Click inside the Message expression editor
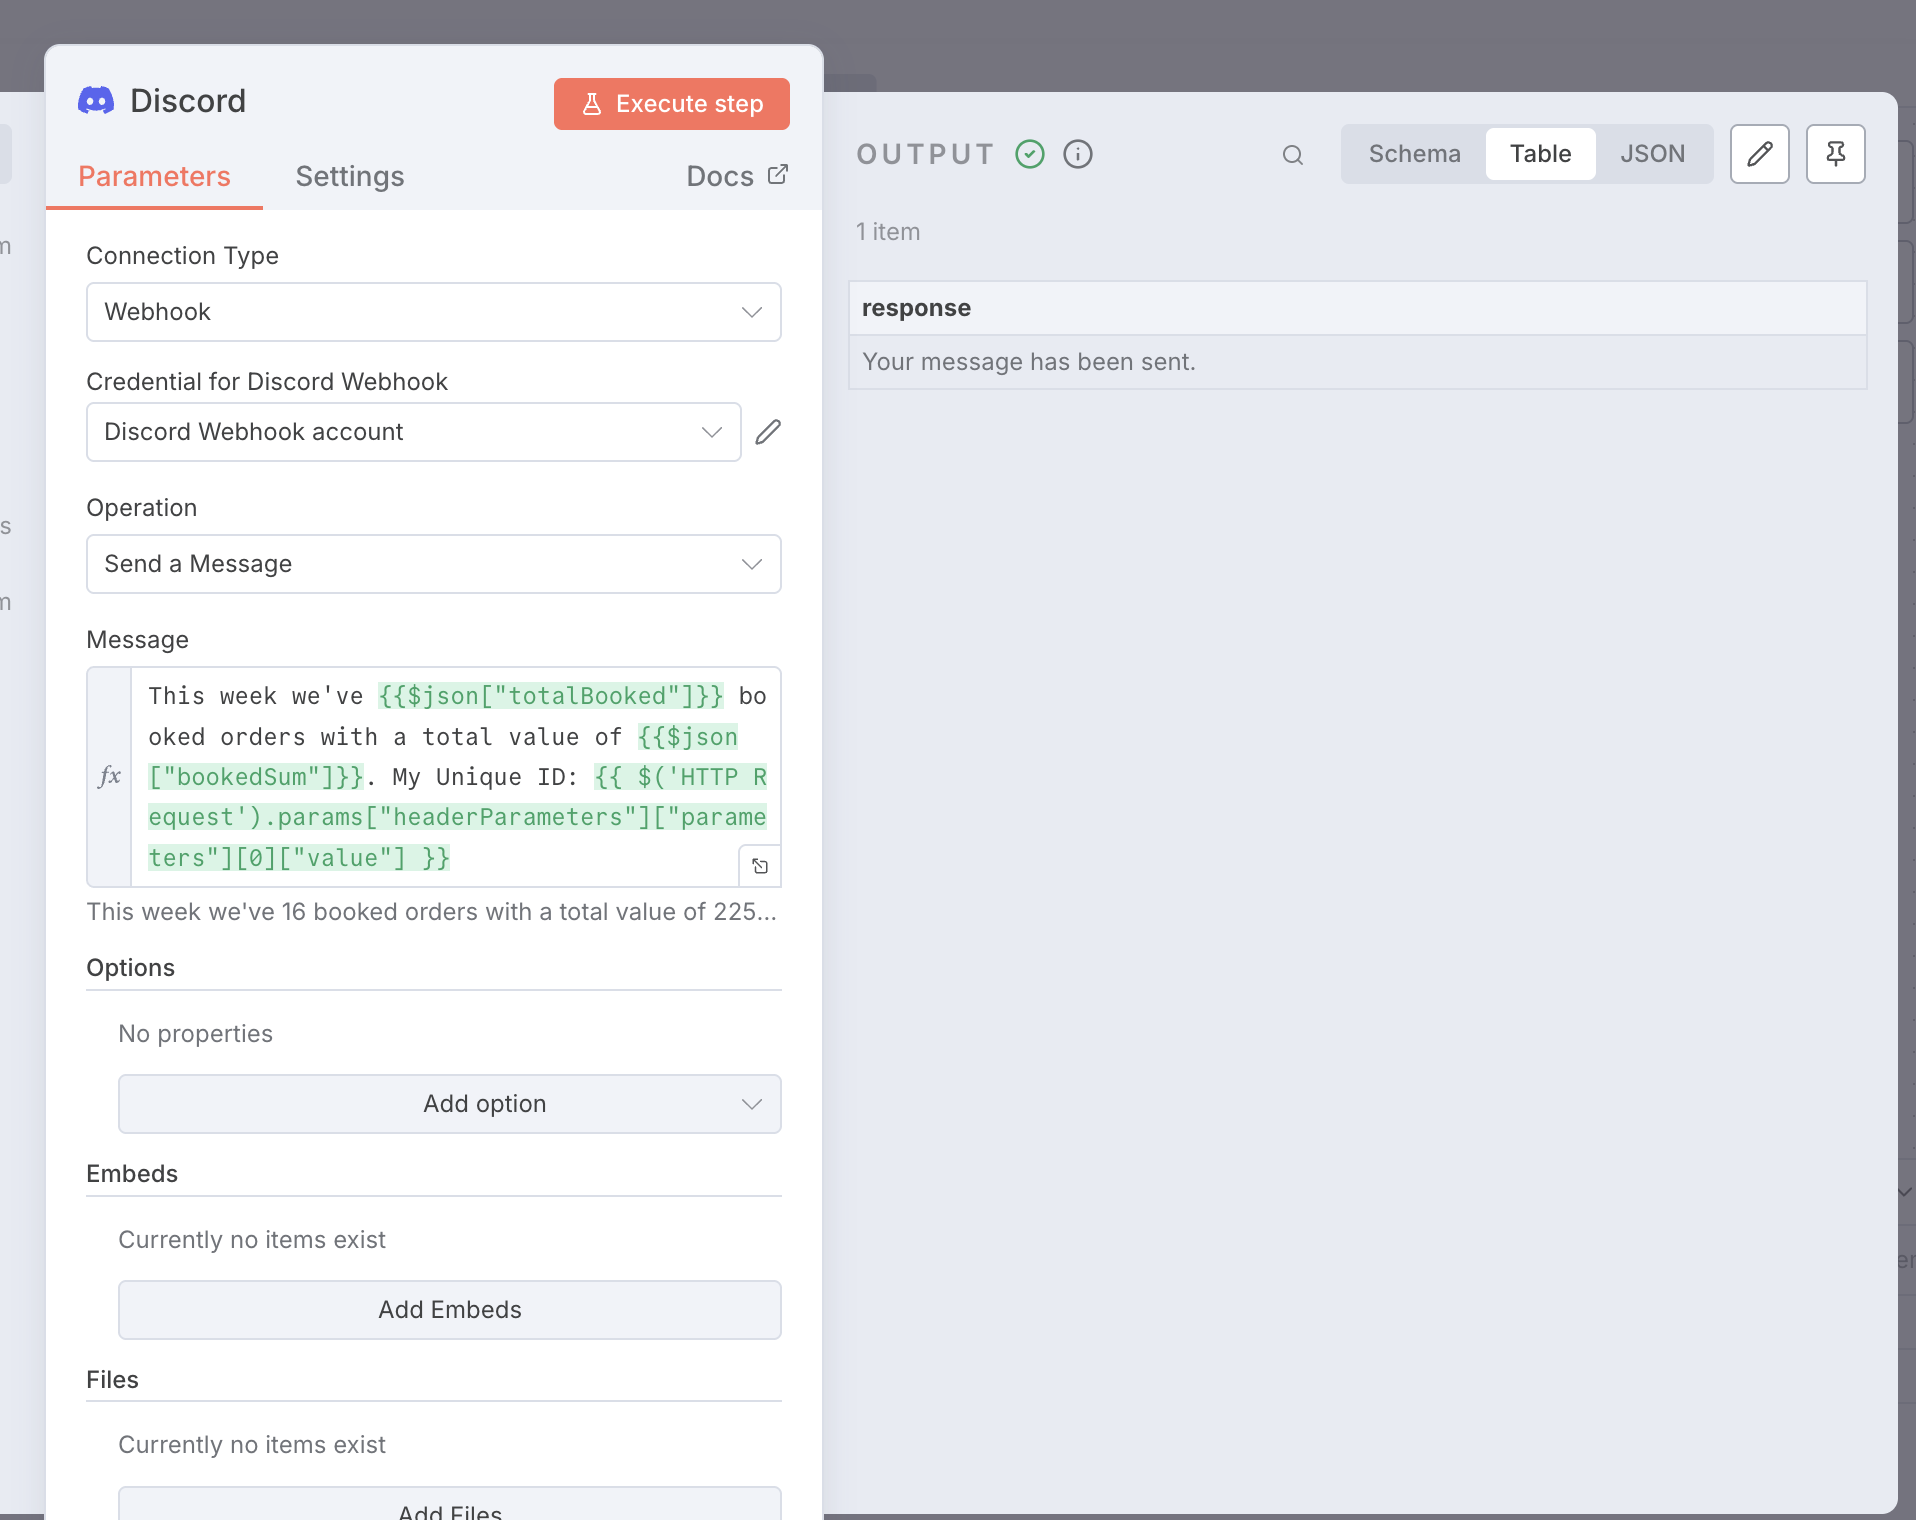1916x1520 pixels. tap(456, 777)
